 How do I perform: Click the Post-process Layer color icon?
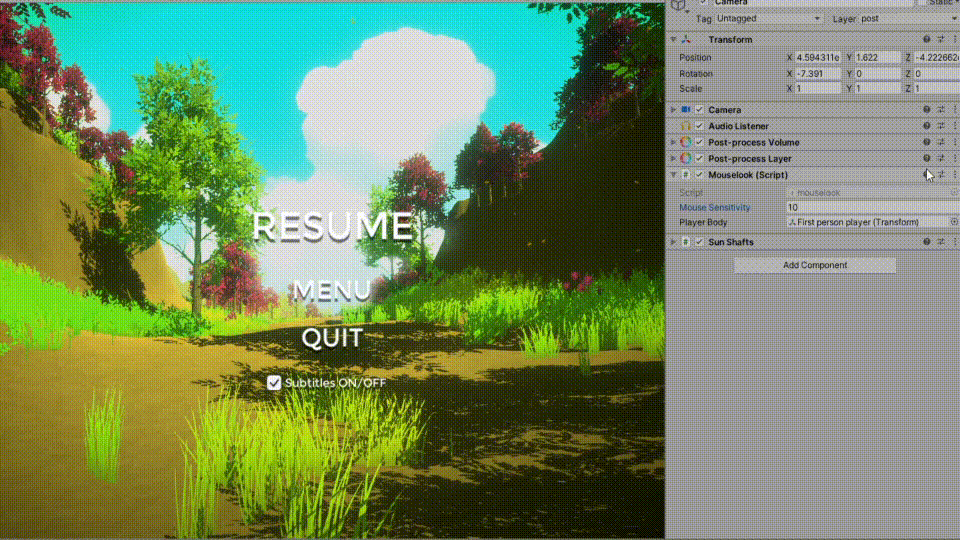[686, 159]
